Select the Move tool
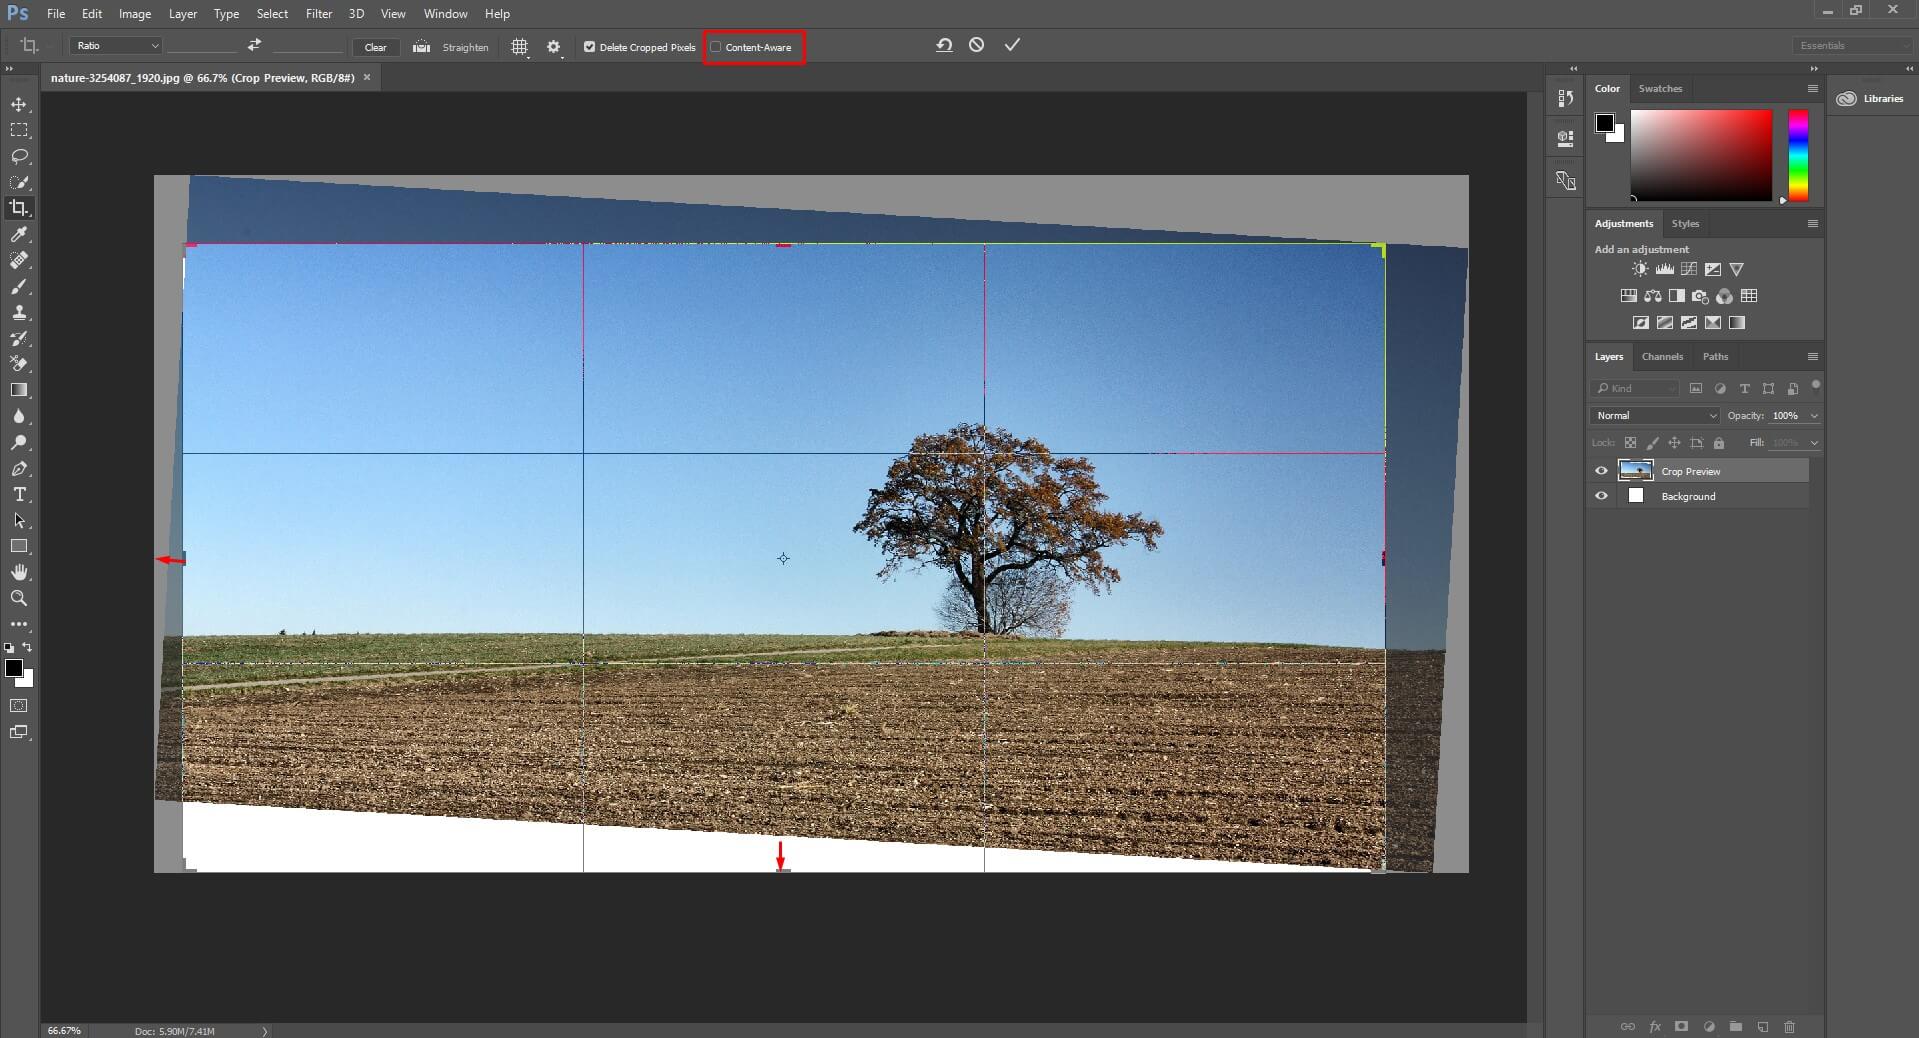This screenshot has height=1038, width=1919. (19, 105)
